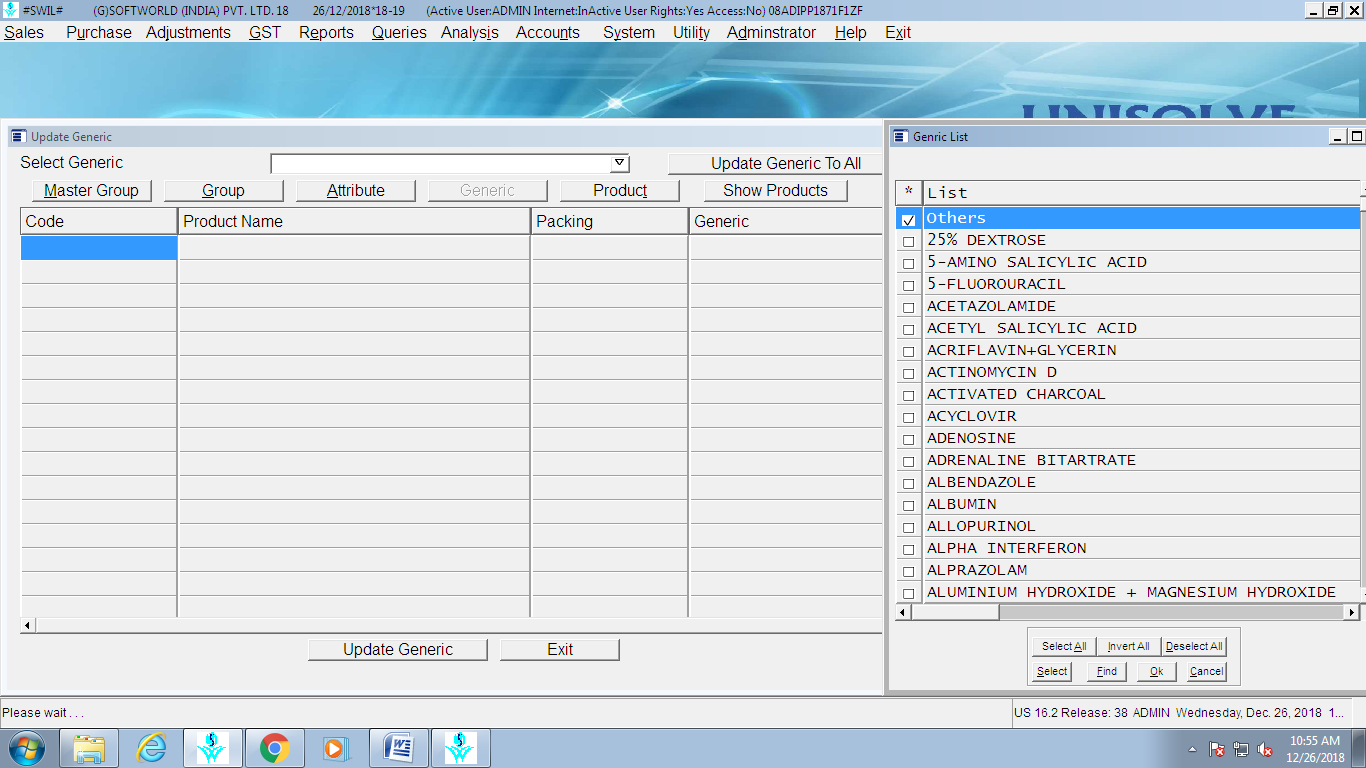This screenshot has width=1366, height=768.
Task: Click Cancel in Genric List
Action: 1206,671
